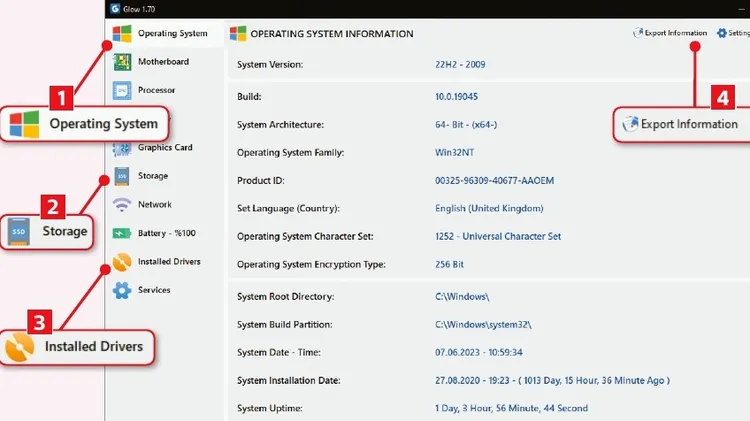Click the Product ID: label
Viewport: 750px width, 421px height.
click(x=261, y=180)
